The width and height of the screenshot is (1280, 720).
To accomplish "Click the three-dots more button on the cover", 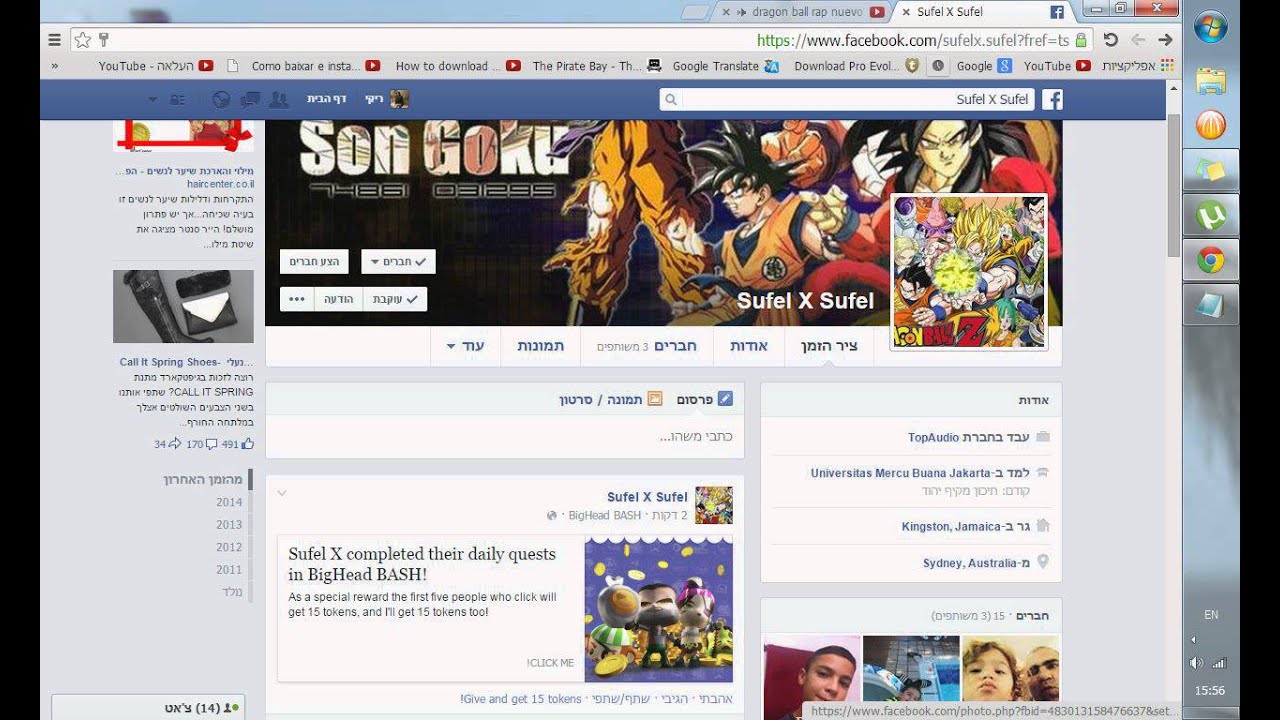I will coord(296,299).
